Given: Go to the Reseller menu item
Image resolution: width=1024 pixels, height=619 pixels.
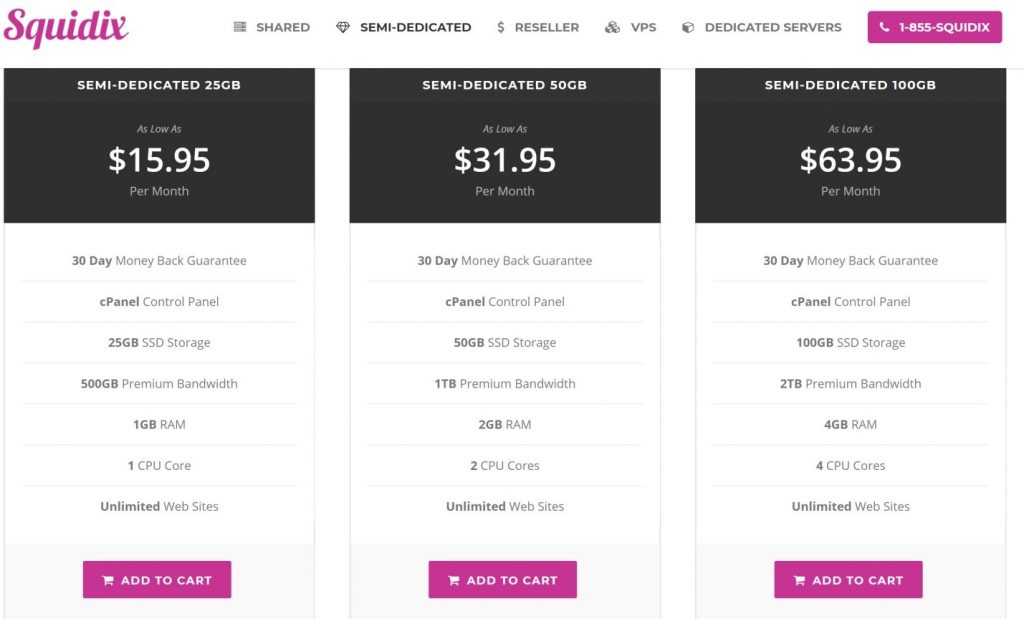Looking at the screenshot, I should [537, 27].
